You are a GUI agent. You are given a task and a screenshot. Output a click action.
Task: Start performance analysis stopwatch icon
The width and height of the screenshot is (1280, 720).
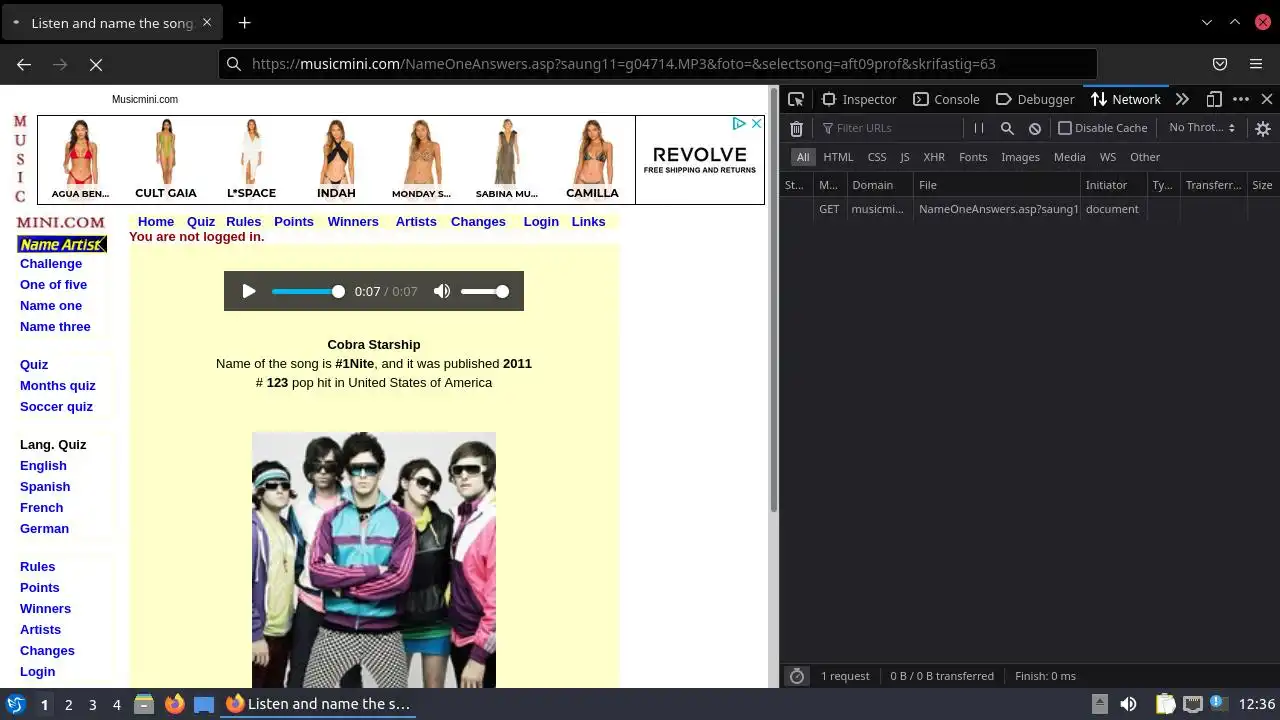(797, 676)
